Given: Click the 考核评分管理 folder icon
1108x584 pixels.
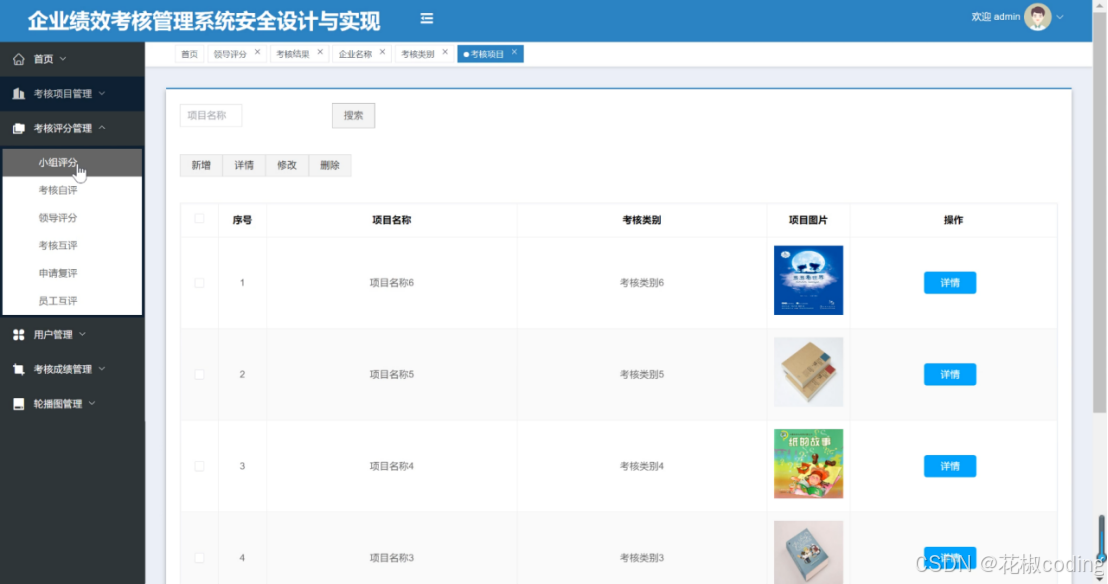Looking at the screenshot, I should 18,128.
